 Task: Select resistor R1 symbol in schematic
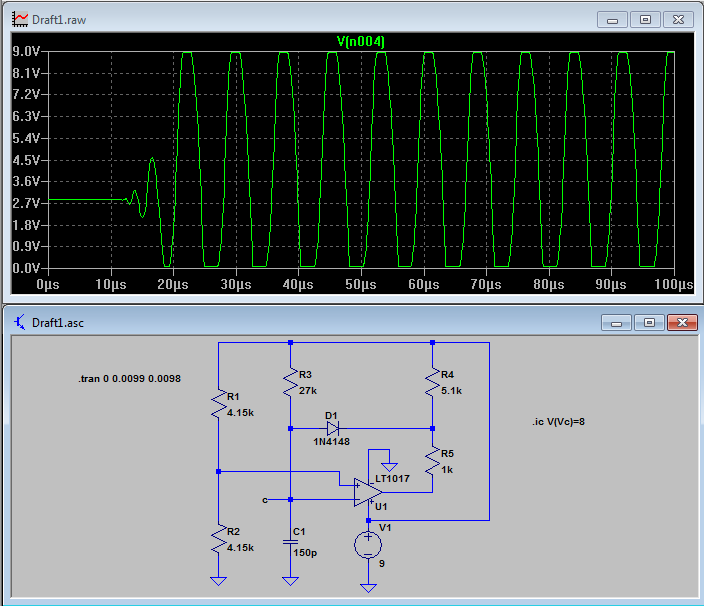218,405
